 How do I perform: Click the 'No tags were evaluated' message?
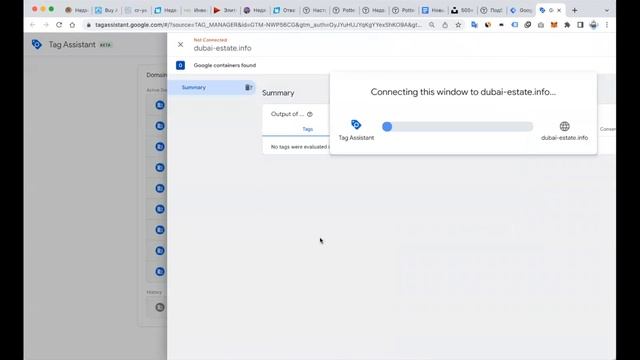[x=300, y=147]
